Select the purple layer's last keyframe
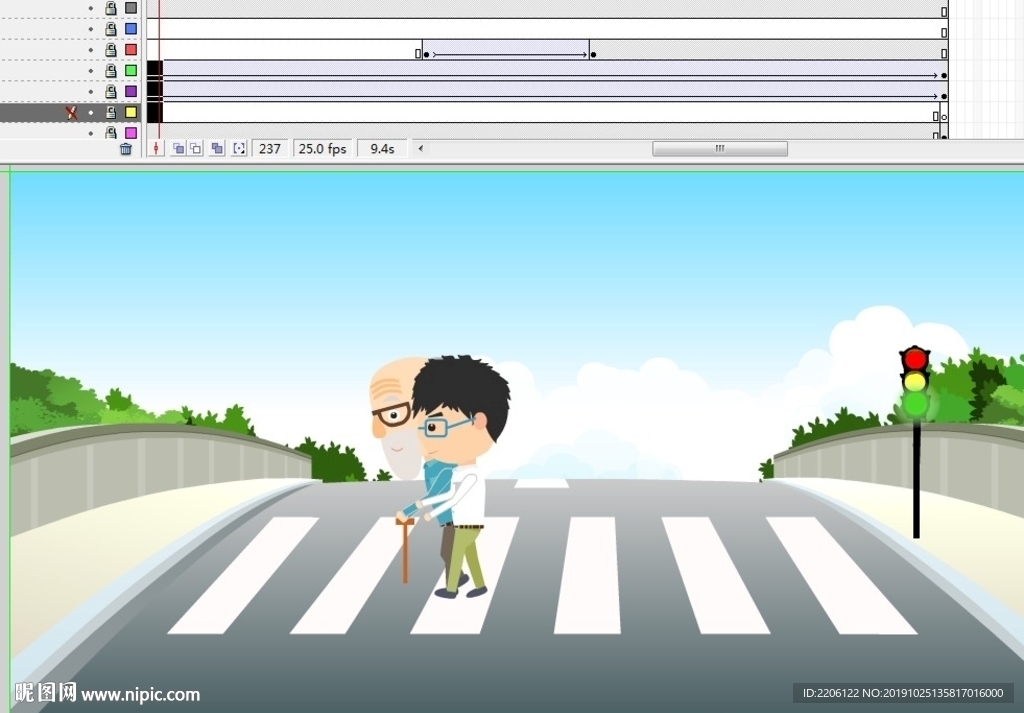Viewport: 1024px width, 713px height. pos(944,97)
